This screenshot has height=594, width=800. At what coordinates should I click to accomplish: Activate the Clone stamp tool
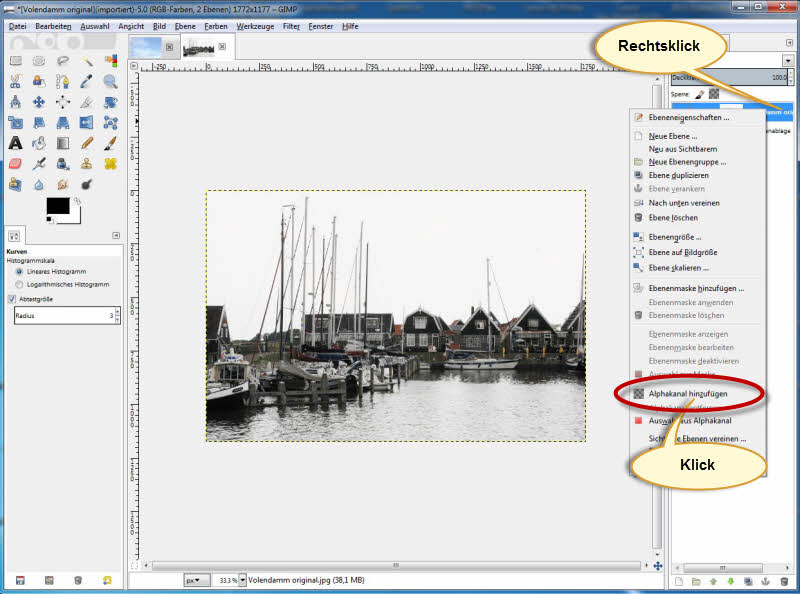[x=87, y=164]
